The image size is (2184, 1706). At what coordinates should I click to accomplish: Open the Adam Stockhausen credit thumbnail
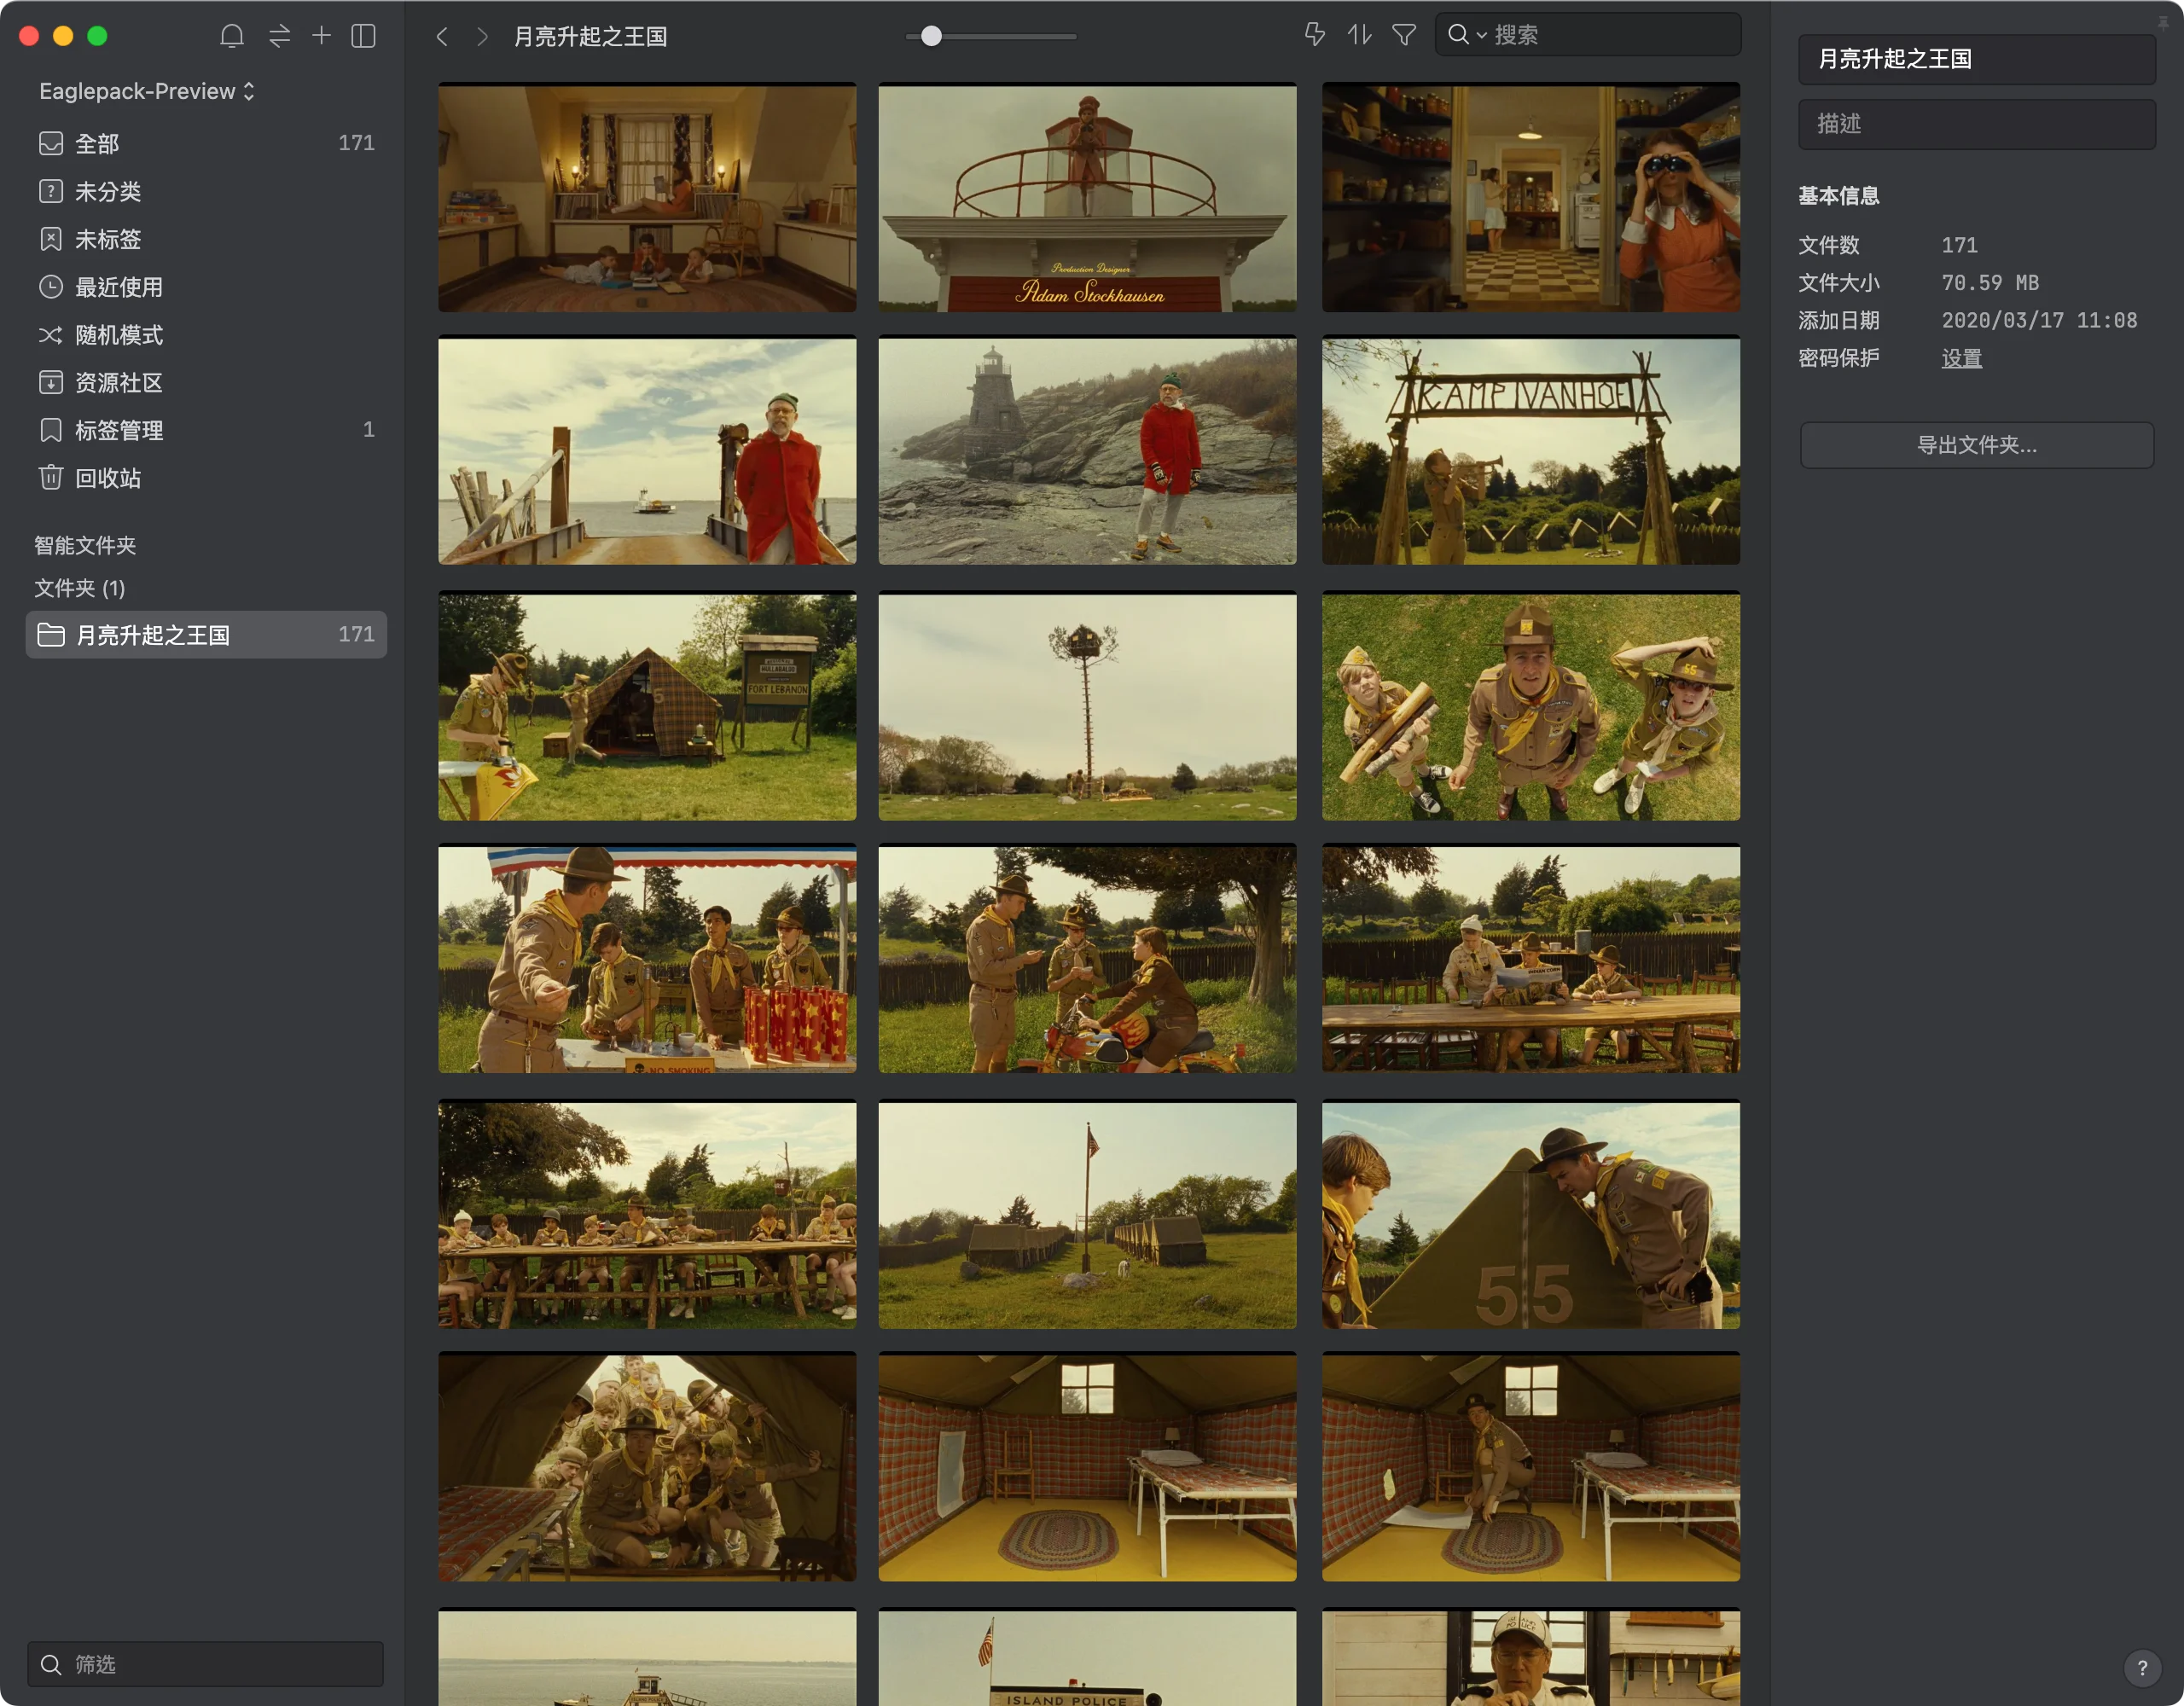[1087, 197]
